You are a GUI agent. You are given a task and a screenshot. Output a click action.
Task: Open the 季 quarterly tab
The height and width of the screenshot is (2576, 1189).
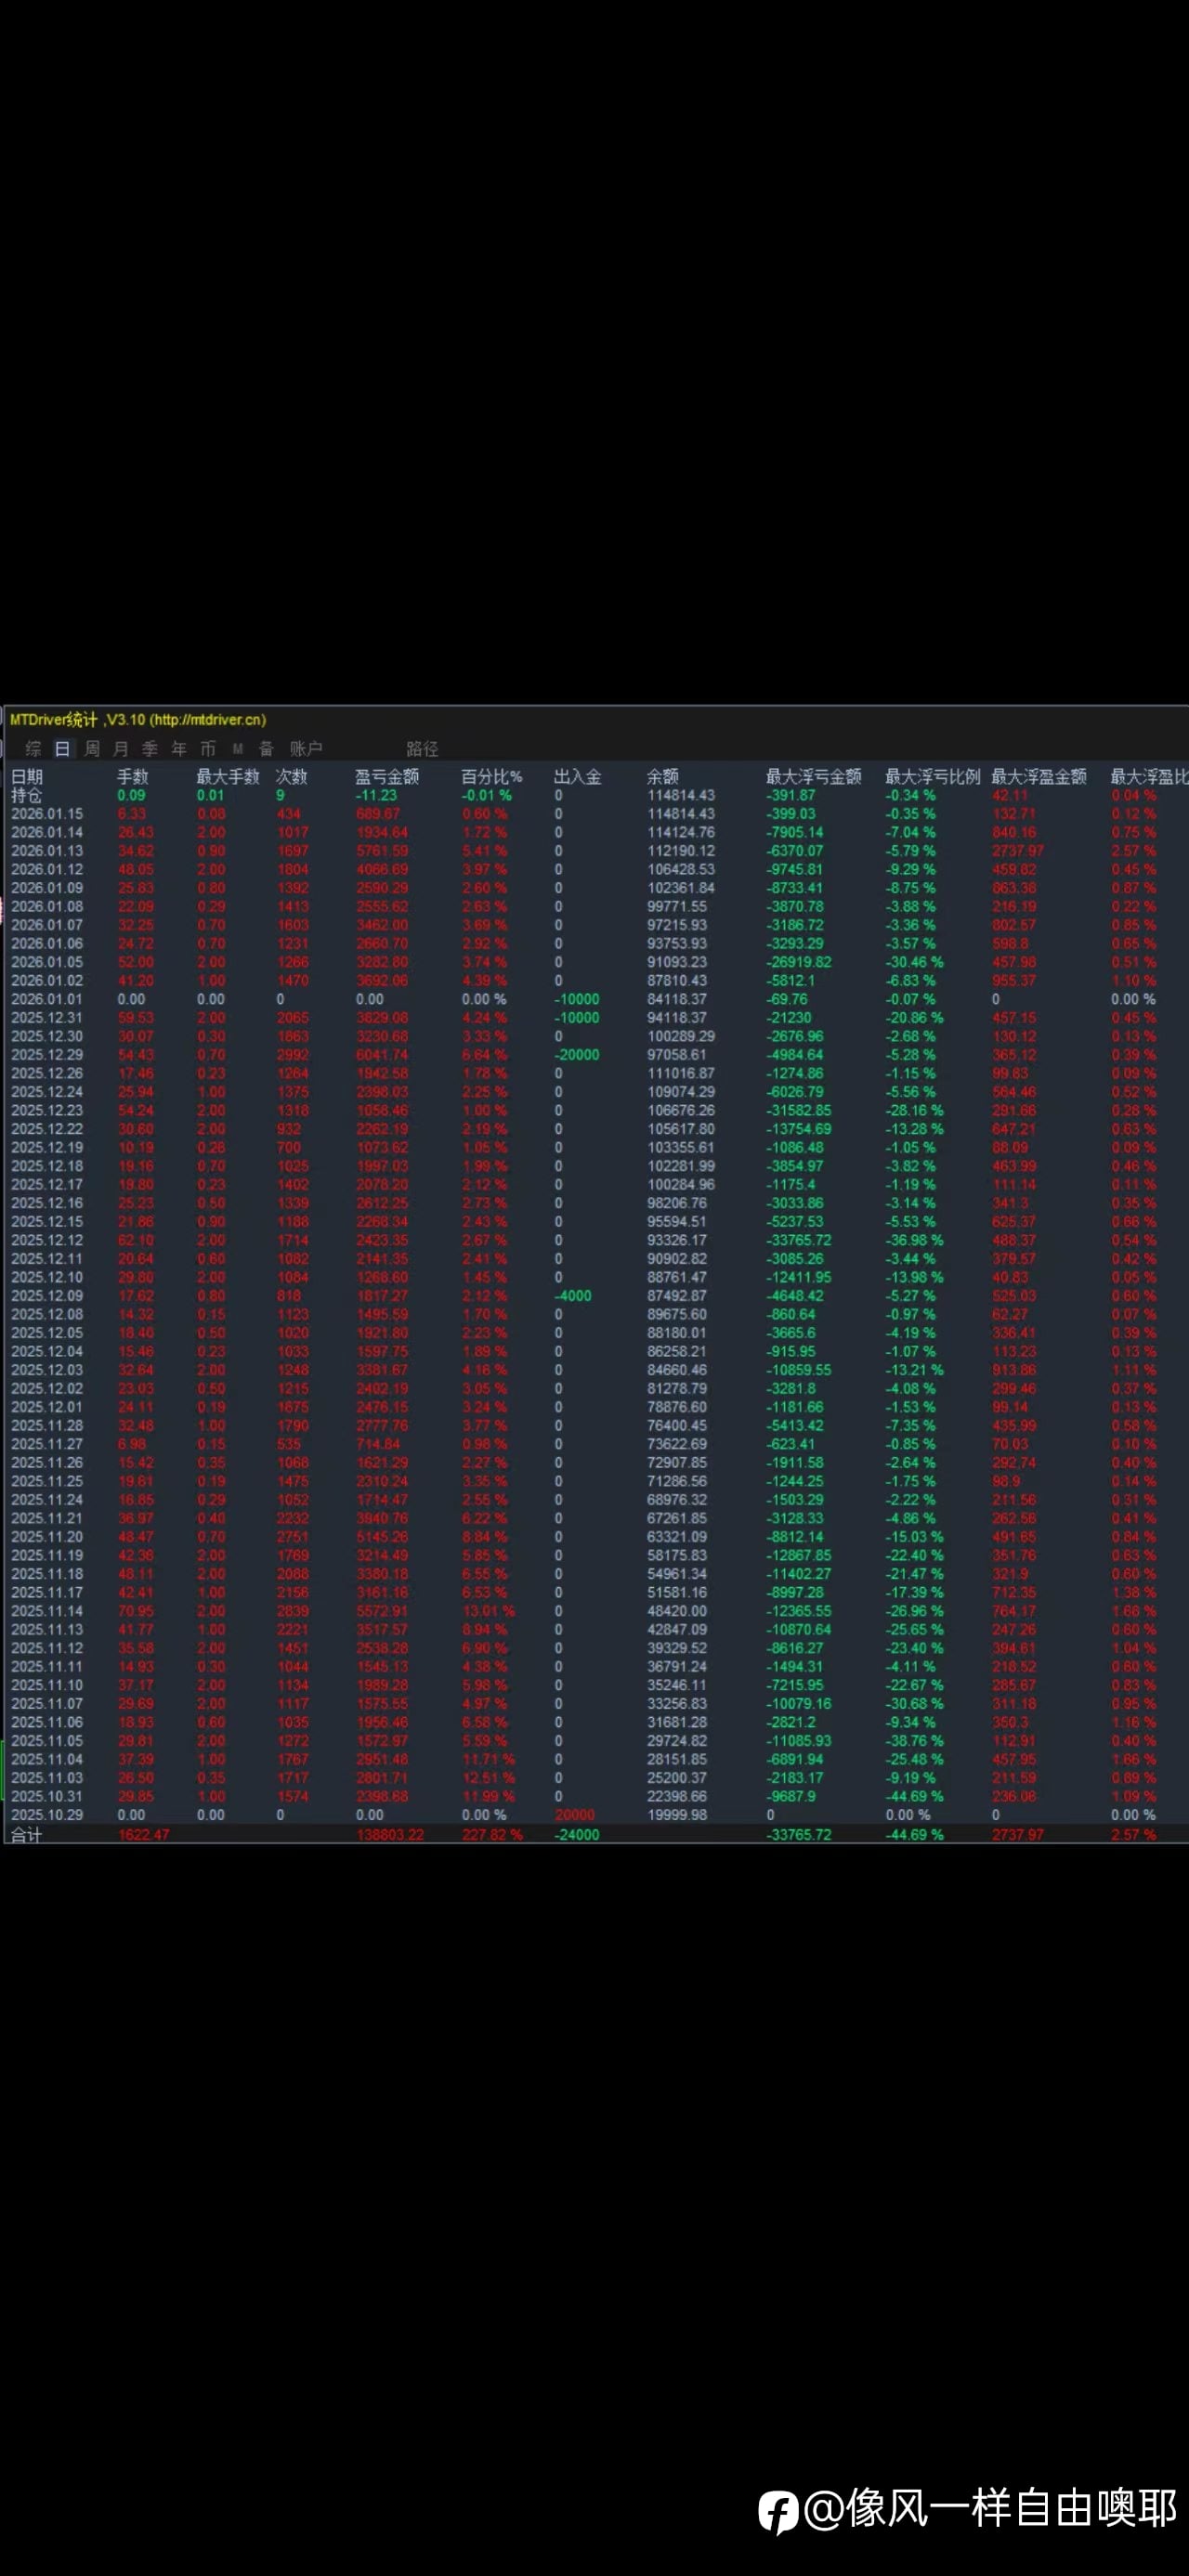click(150, 748)
